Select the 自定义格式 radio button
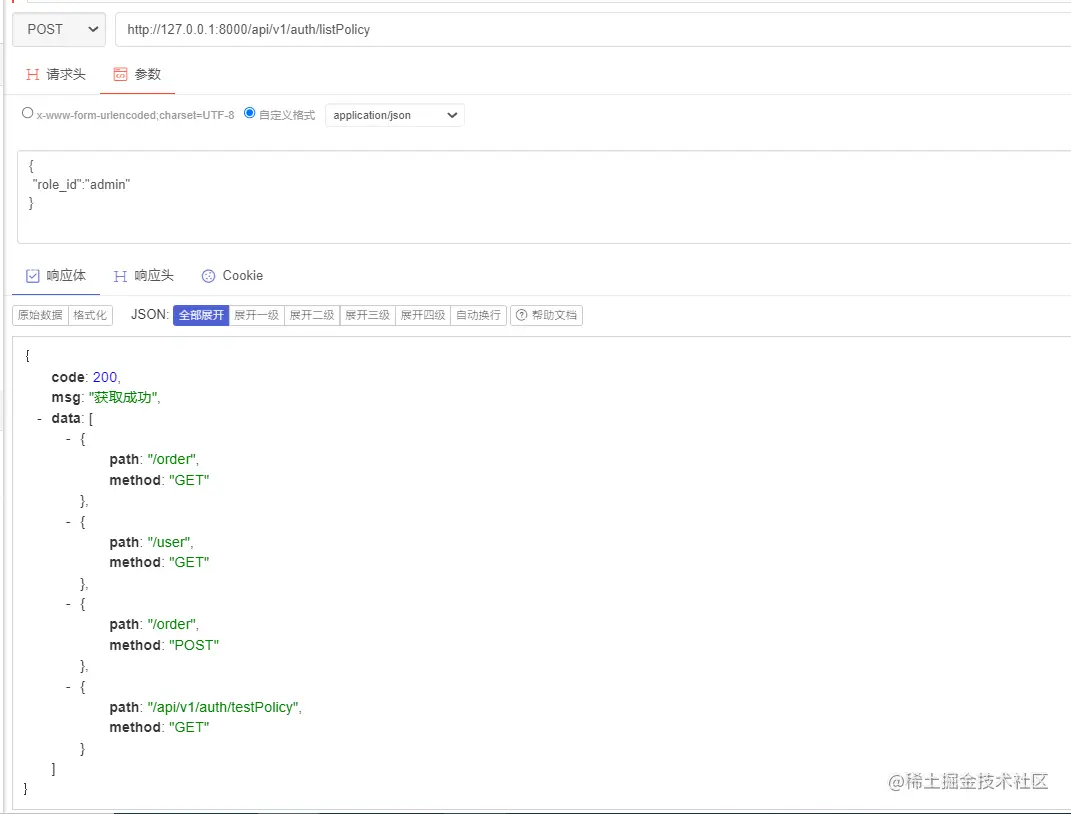The image size is (1071, 814). 249,112
